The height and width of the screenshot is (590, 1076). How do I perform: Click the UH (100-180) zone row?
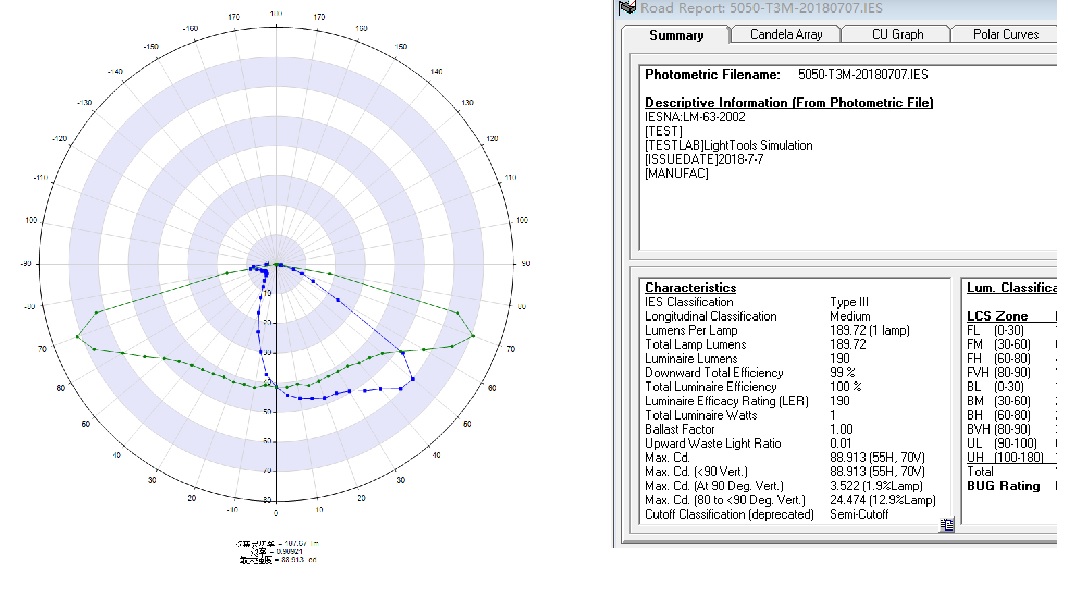pos(1005,457)
